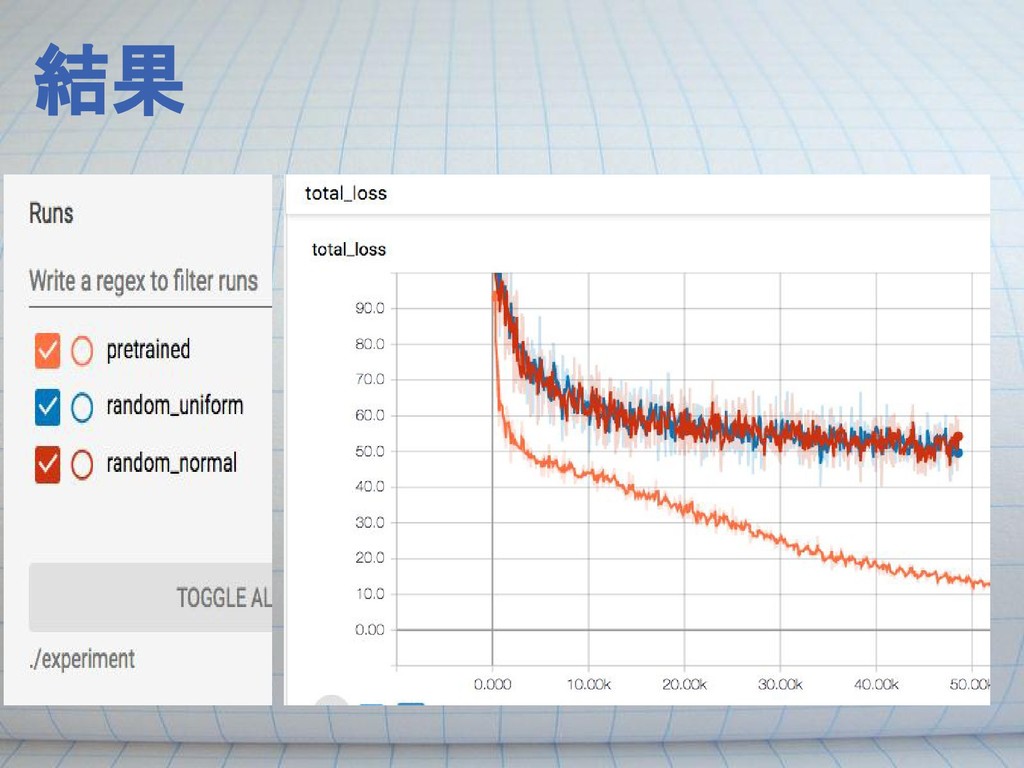1024x768 pixels.
Task: Click the total_loss chart title
Action: coord(349,249)
